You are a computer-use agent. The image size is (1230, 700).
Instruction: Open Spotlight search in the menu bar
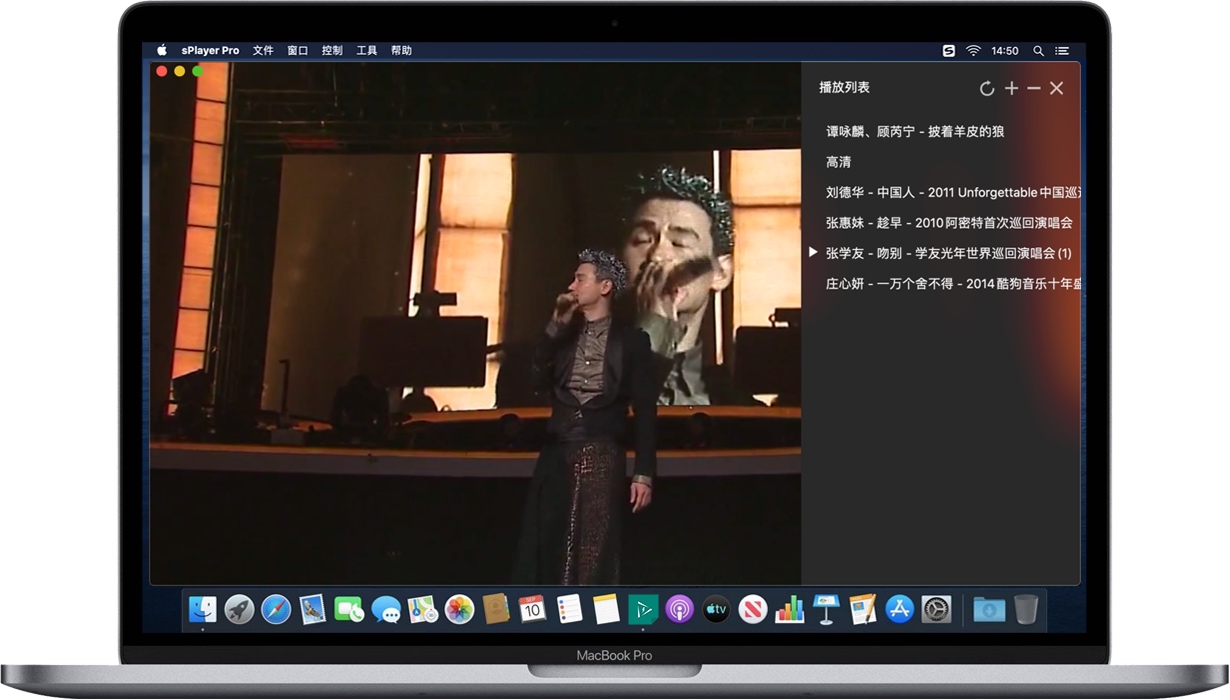coord(1038,51)
